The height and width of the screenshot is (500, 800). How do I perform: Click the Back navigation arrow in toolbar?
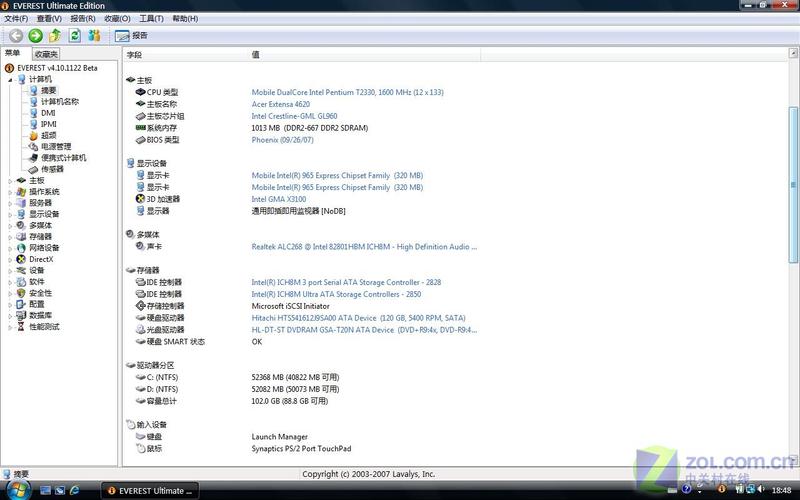pos(16,35)
